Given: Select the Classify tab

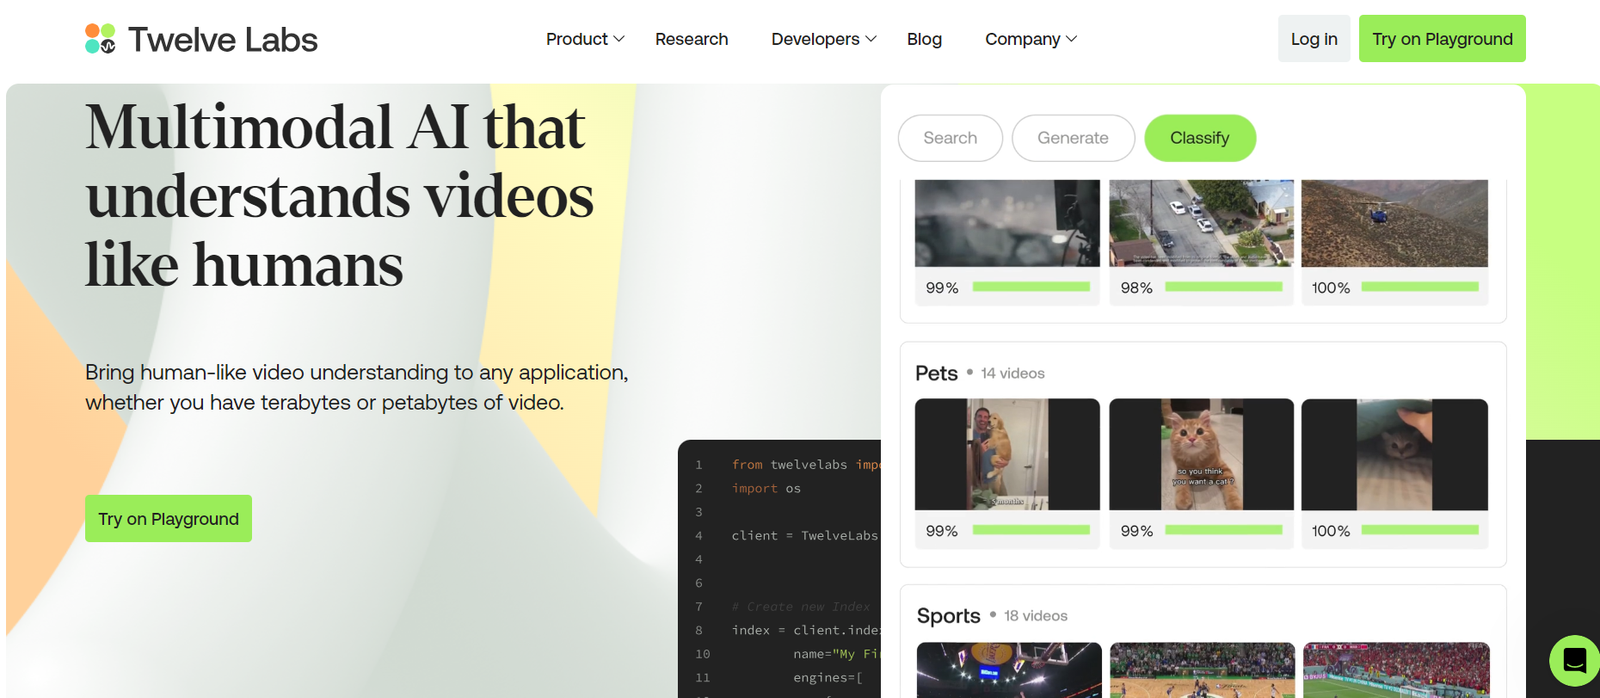Looking at the screenshot, I should coord(1199,138).
